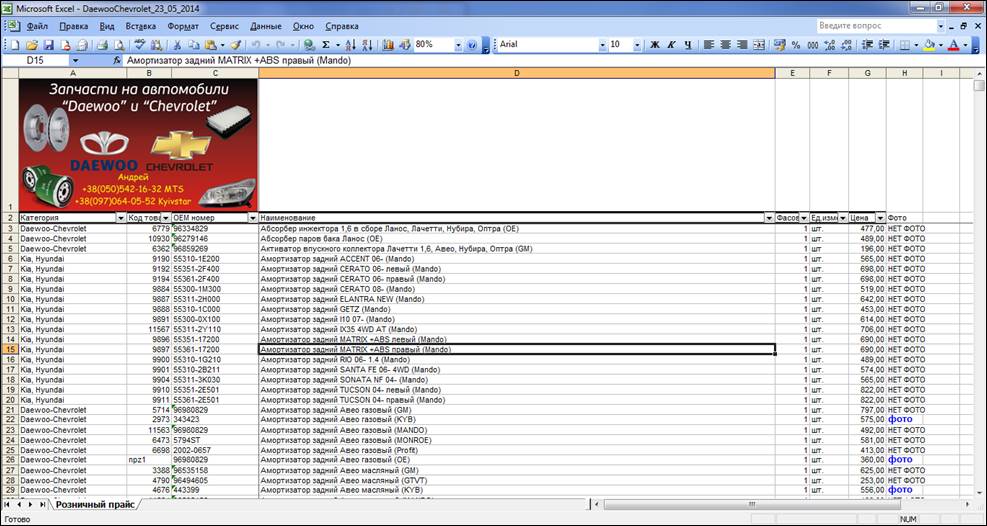Center the cell text with the Center icon
The image size is (987, 526).
[725, 45]
